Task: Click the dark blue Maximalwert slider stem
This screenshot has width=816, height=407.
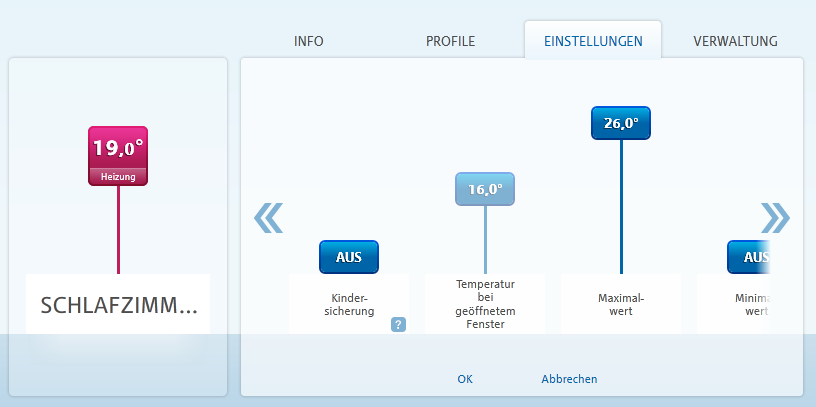Action: 621,207
